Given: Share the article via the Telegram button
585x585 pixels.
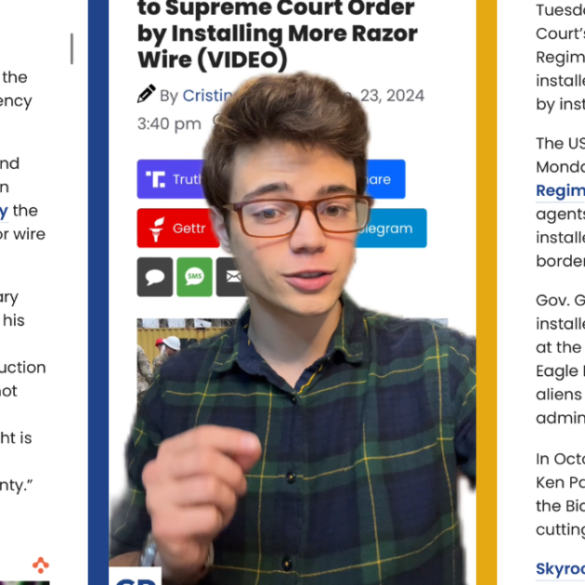Looking at the screenshot, I should (390, 228).
